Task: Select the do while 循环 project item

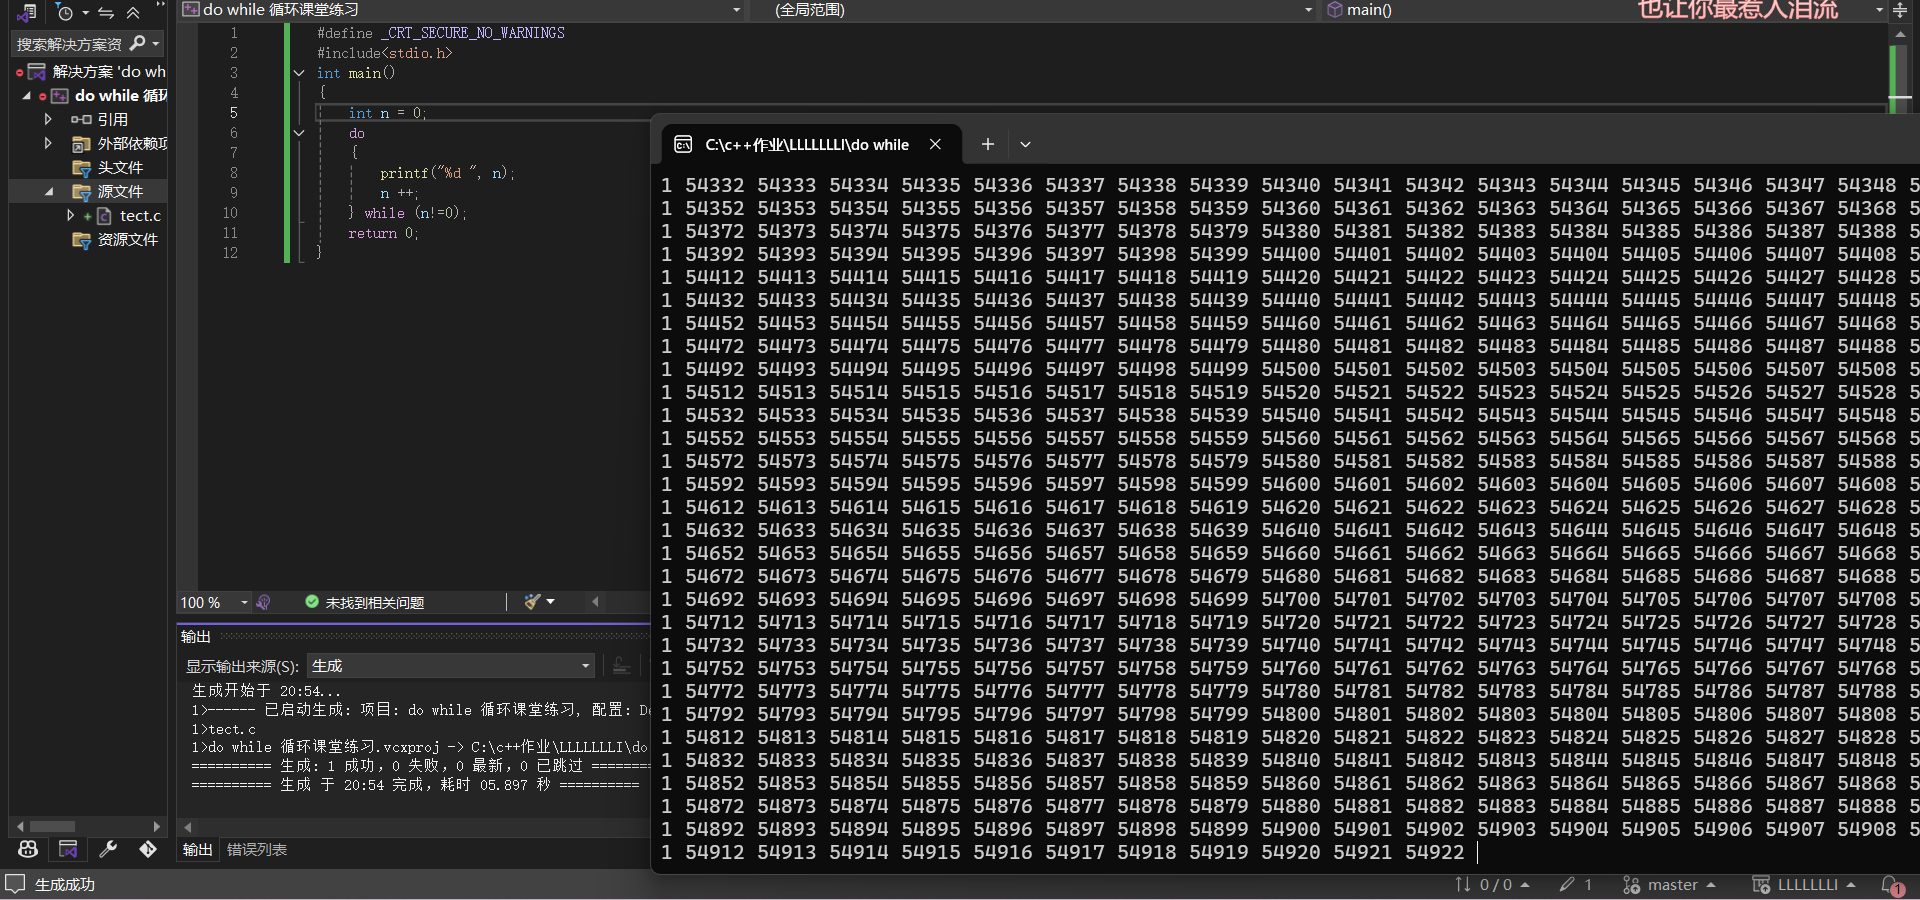Action: [120, 96]
